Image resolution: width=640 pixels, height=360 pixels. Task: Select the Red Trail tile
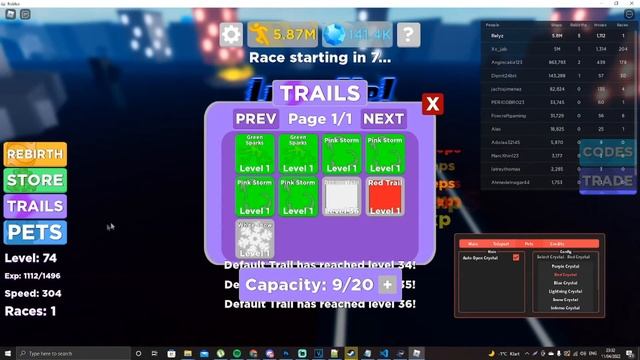(x=385, y=196)
